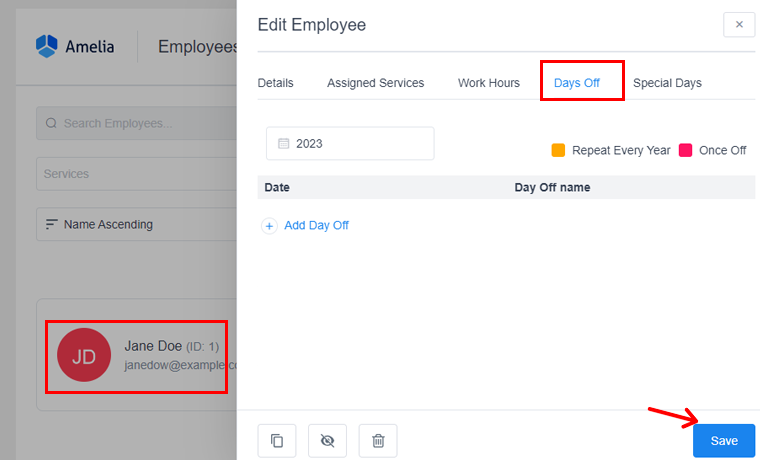The image size is (760, 460).
Task: Select the Days Off tab
Action: click(577, 83)
